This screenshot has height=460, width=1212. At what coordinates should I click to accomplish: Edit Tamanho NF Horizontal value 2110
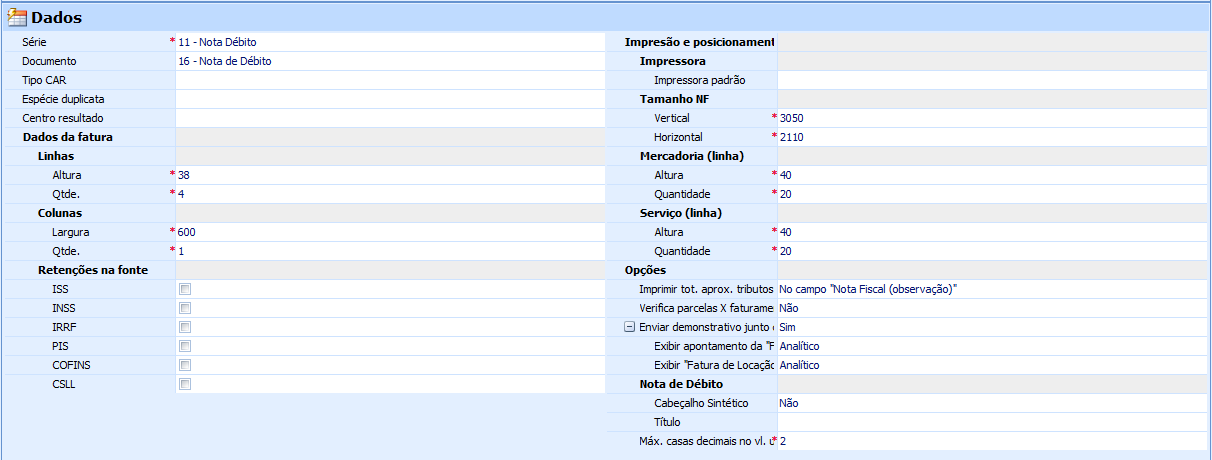tap(992, 137)
